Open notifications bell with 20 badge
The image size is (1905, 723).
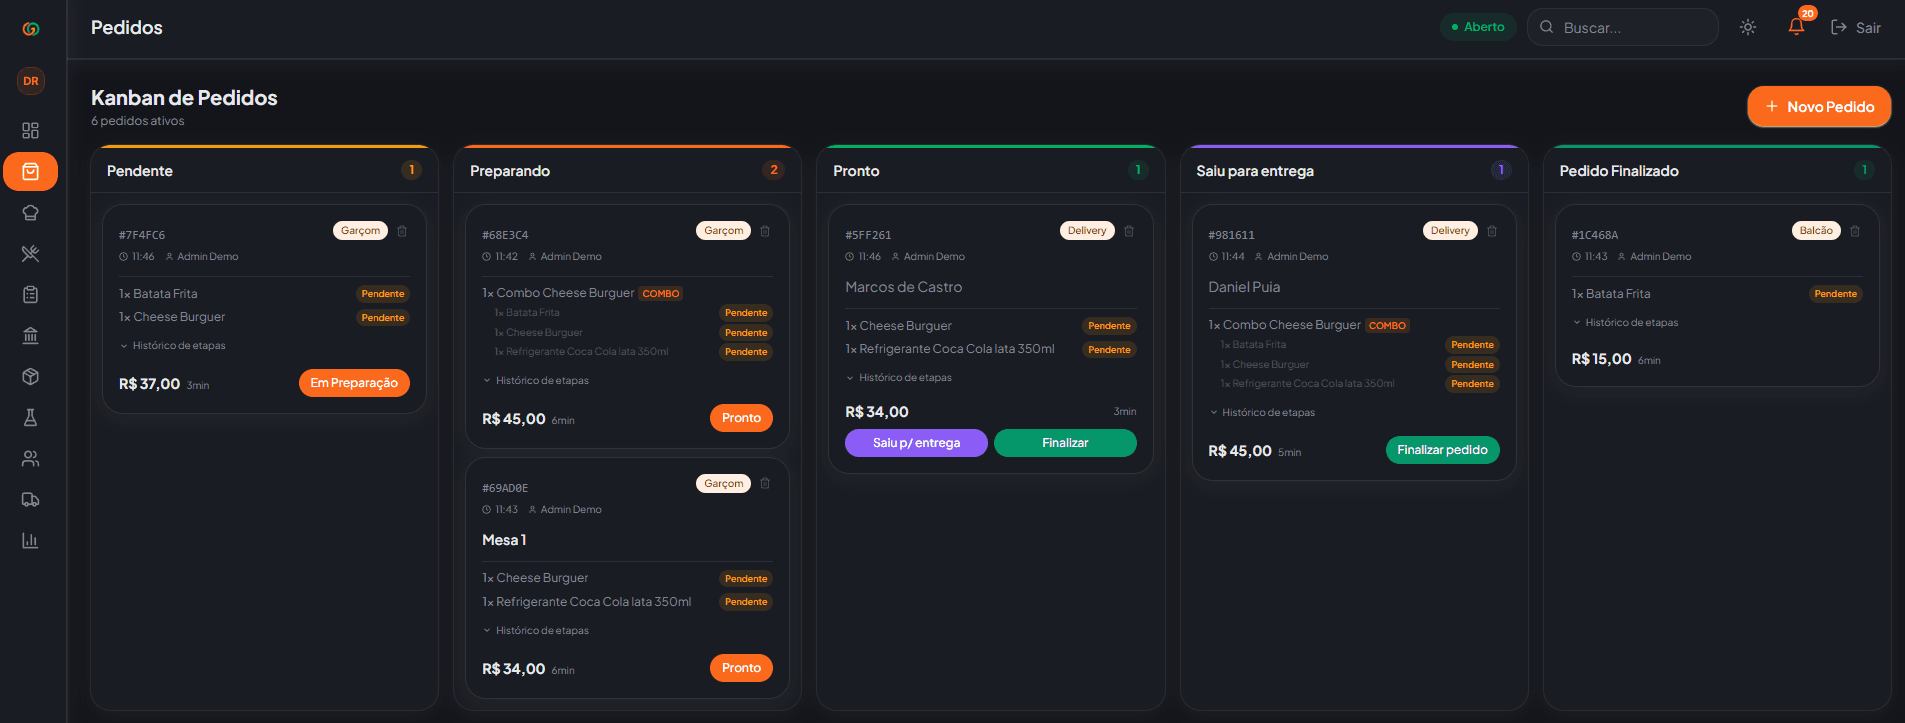tap(1797, 27)
